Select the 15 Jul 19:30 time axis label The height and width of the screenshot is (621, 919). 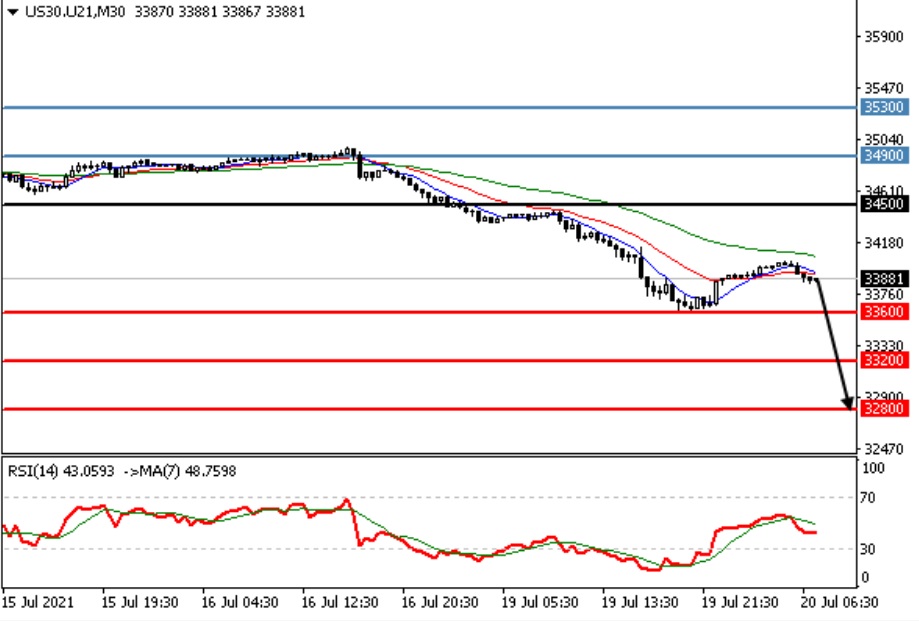139,603
